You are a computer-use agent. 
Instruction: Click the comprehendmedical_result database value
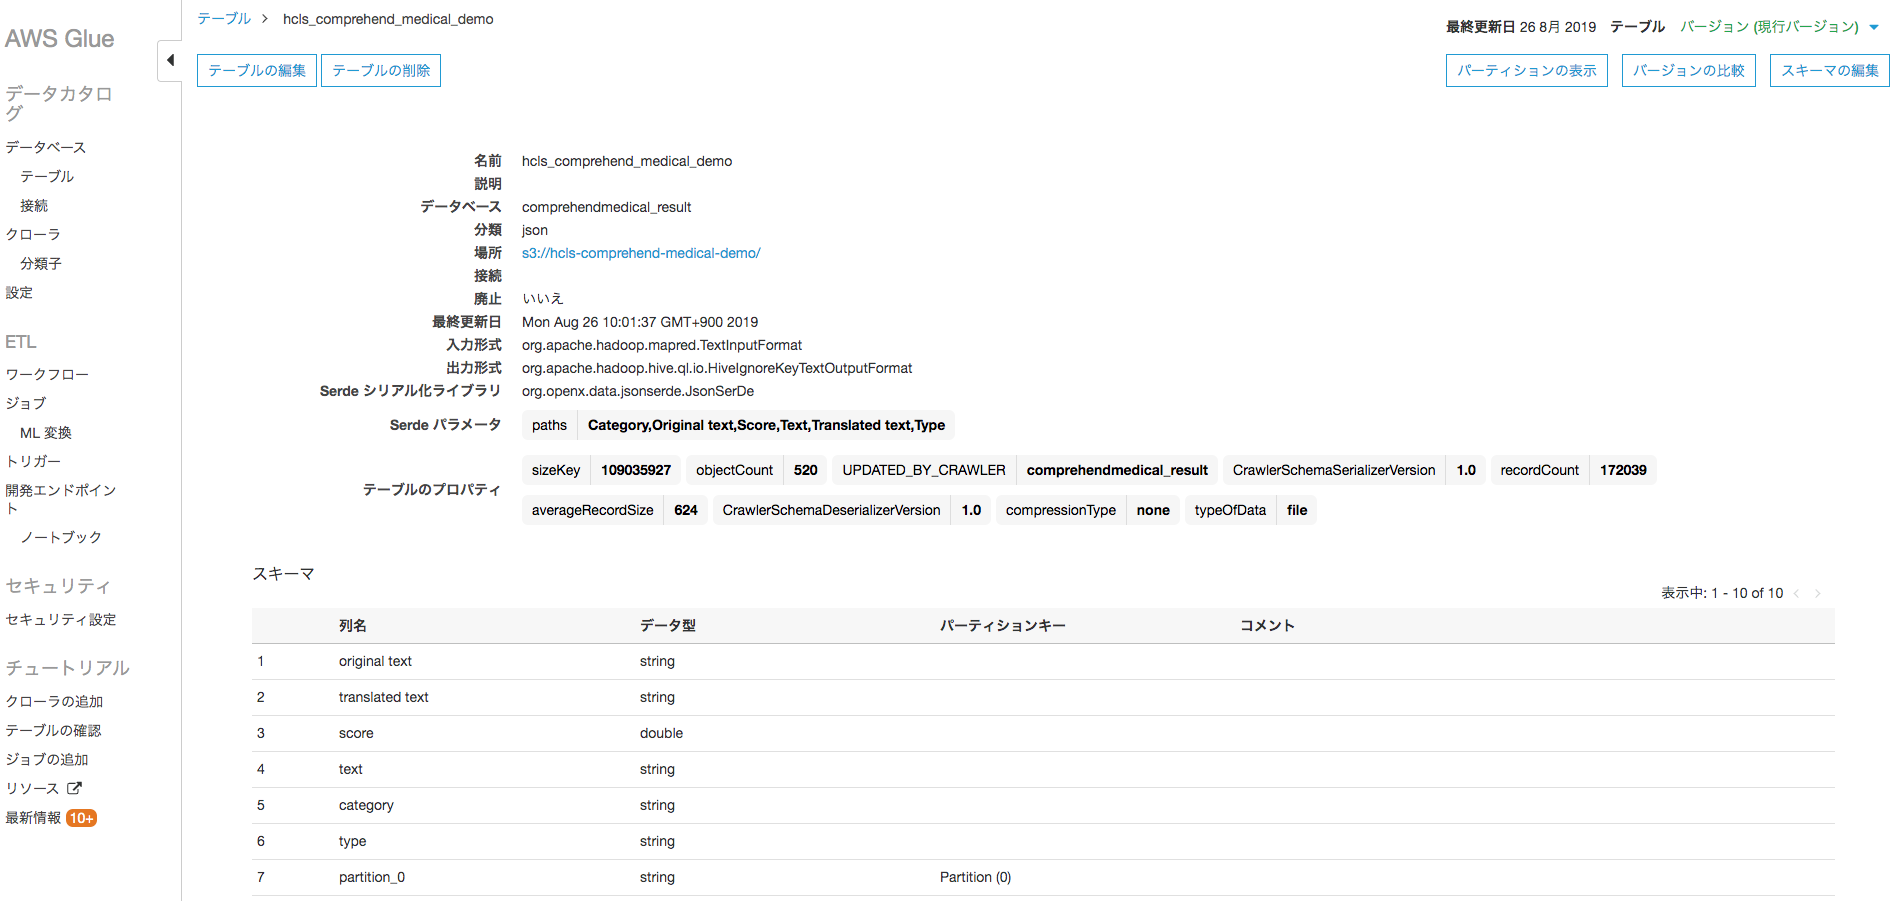click(x=606, y=207)
